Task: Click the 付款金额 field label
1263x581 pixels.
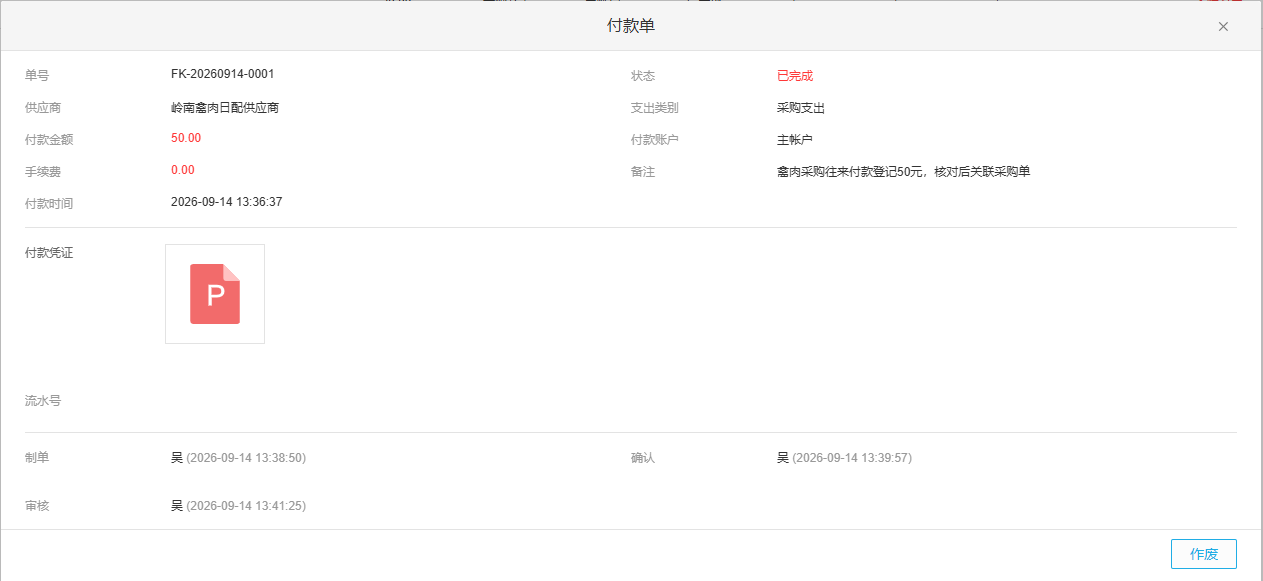Action: click(49, 140)
